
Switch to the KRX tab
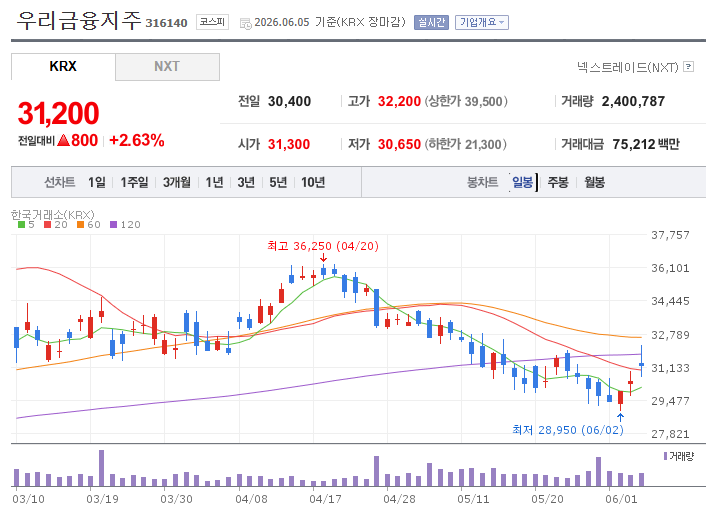click(x=63, y=67)
